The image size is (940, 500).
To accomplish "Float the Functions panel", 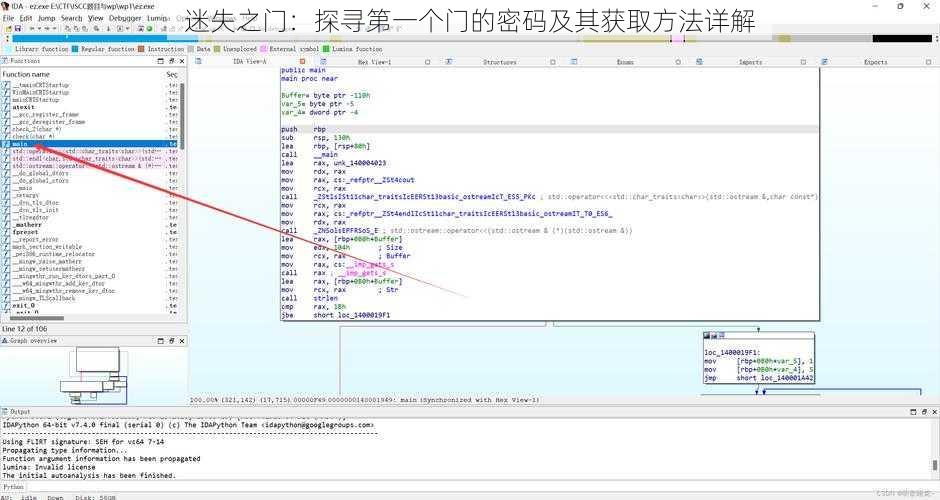I will pyautogui.click(x=171, y=61).
